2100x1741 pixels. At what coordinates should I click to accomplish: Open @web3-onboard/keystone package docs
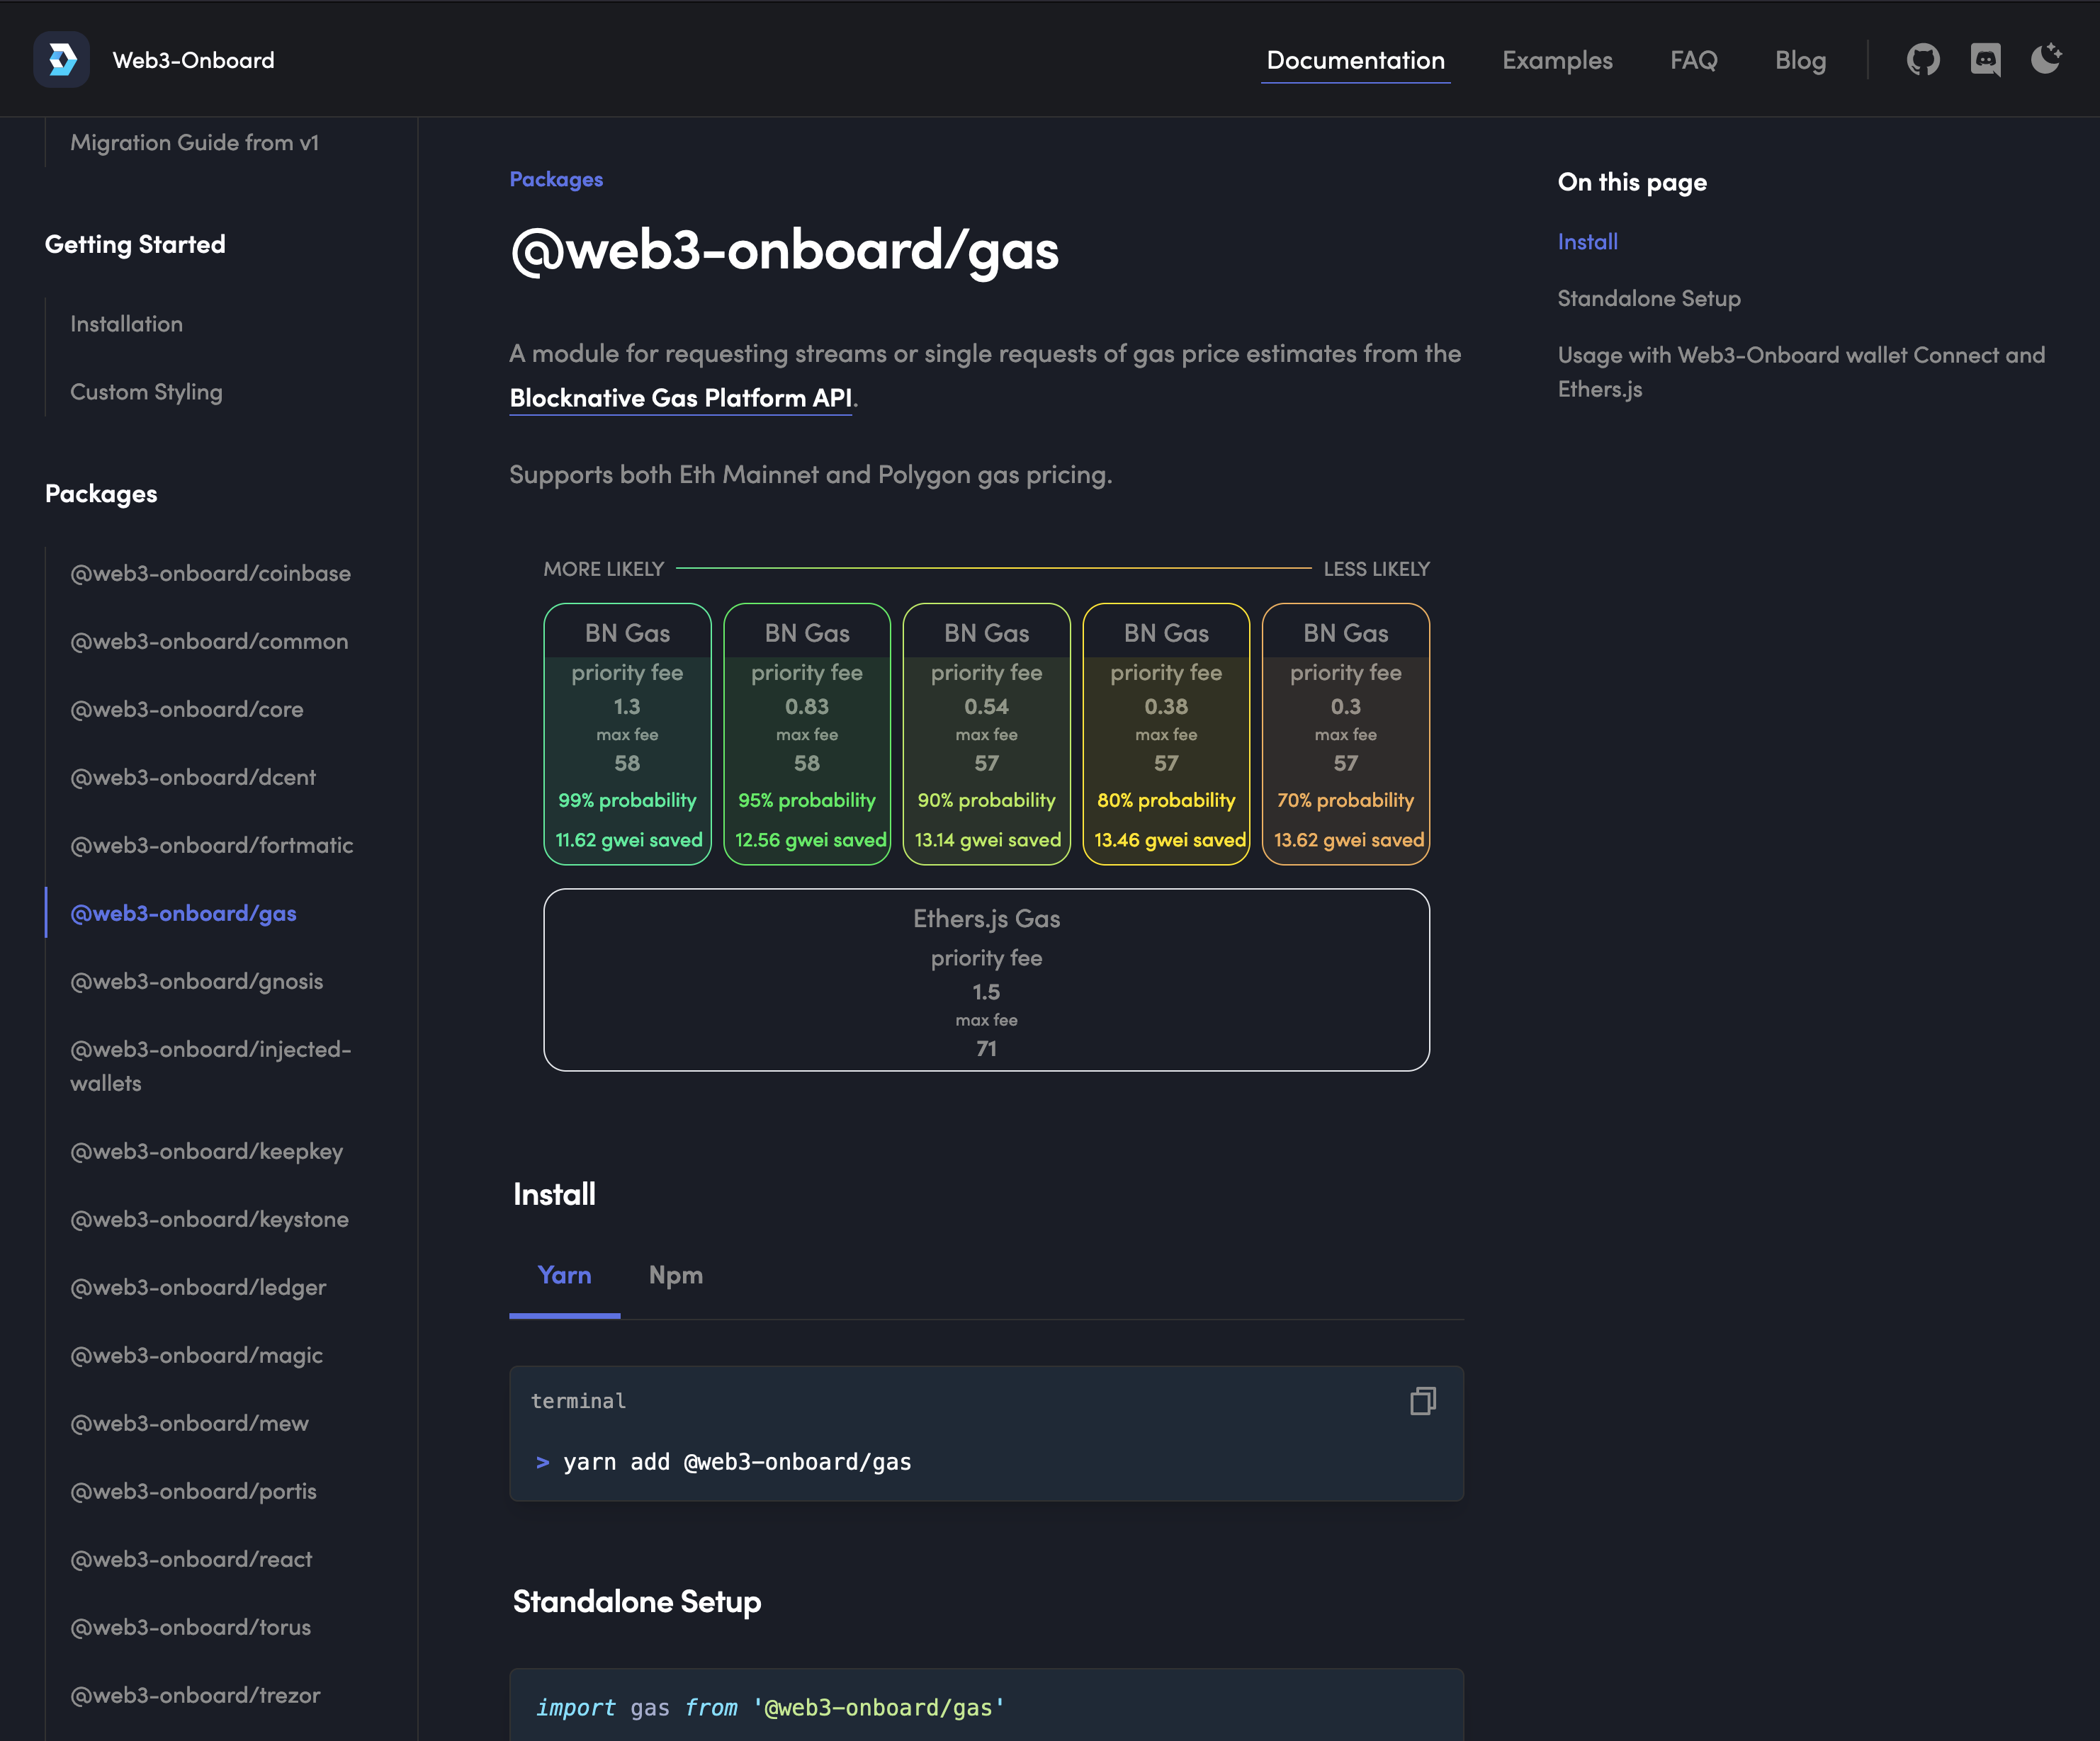[209, 1219]
